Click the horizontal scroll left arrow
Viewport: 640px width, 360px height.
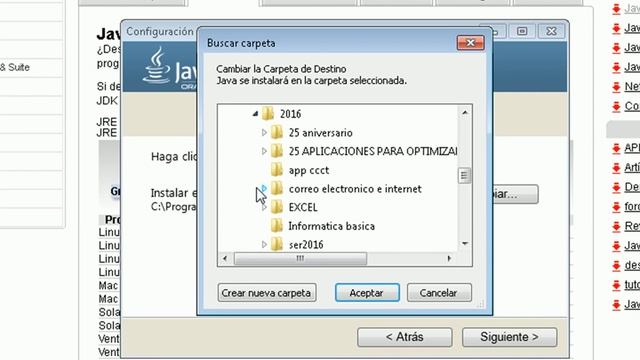pos(224,258)
